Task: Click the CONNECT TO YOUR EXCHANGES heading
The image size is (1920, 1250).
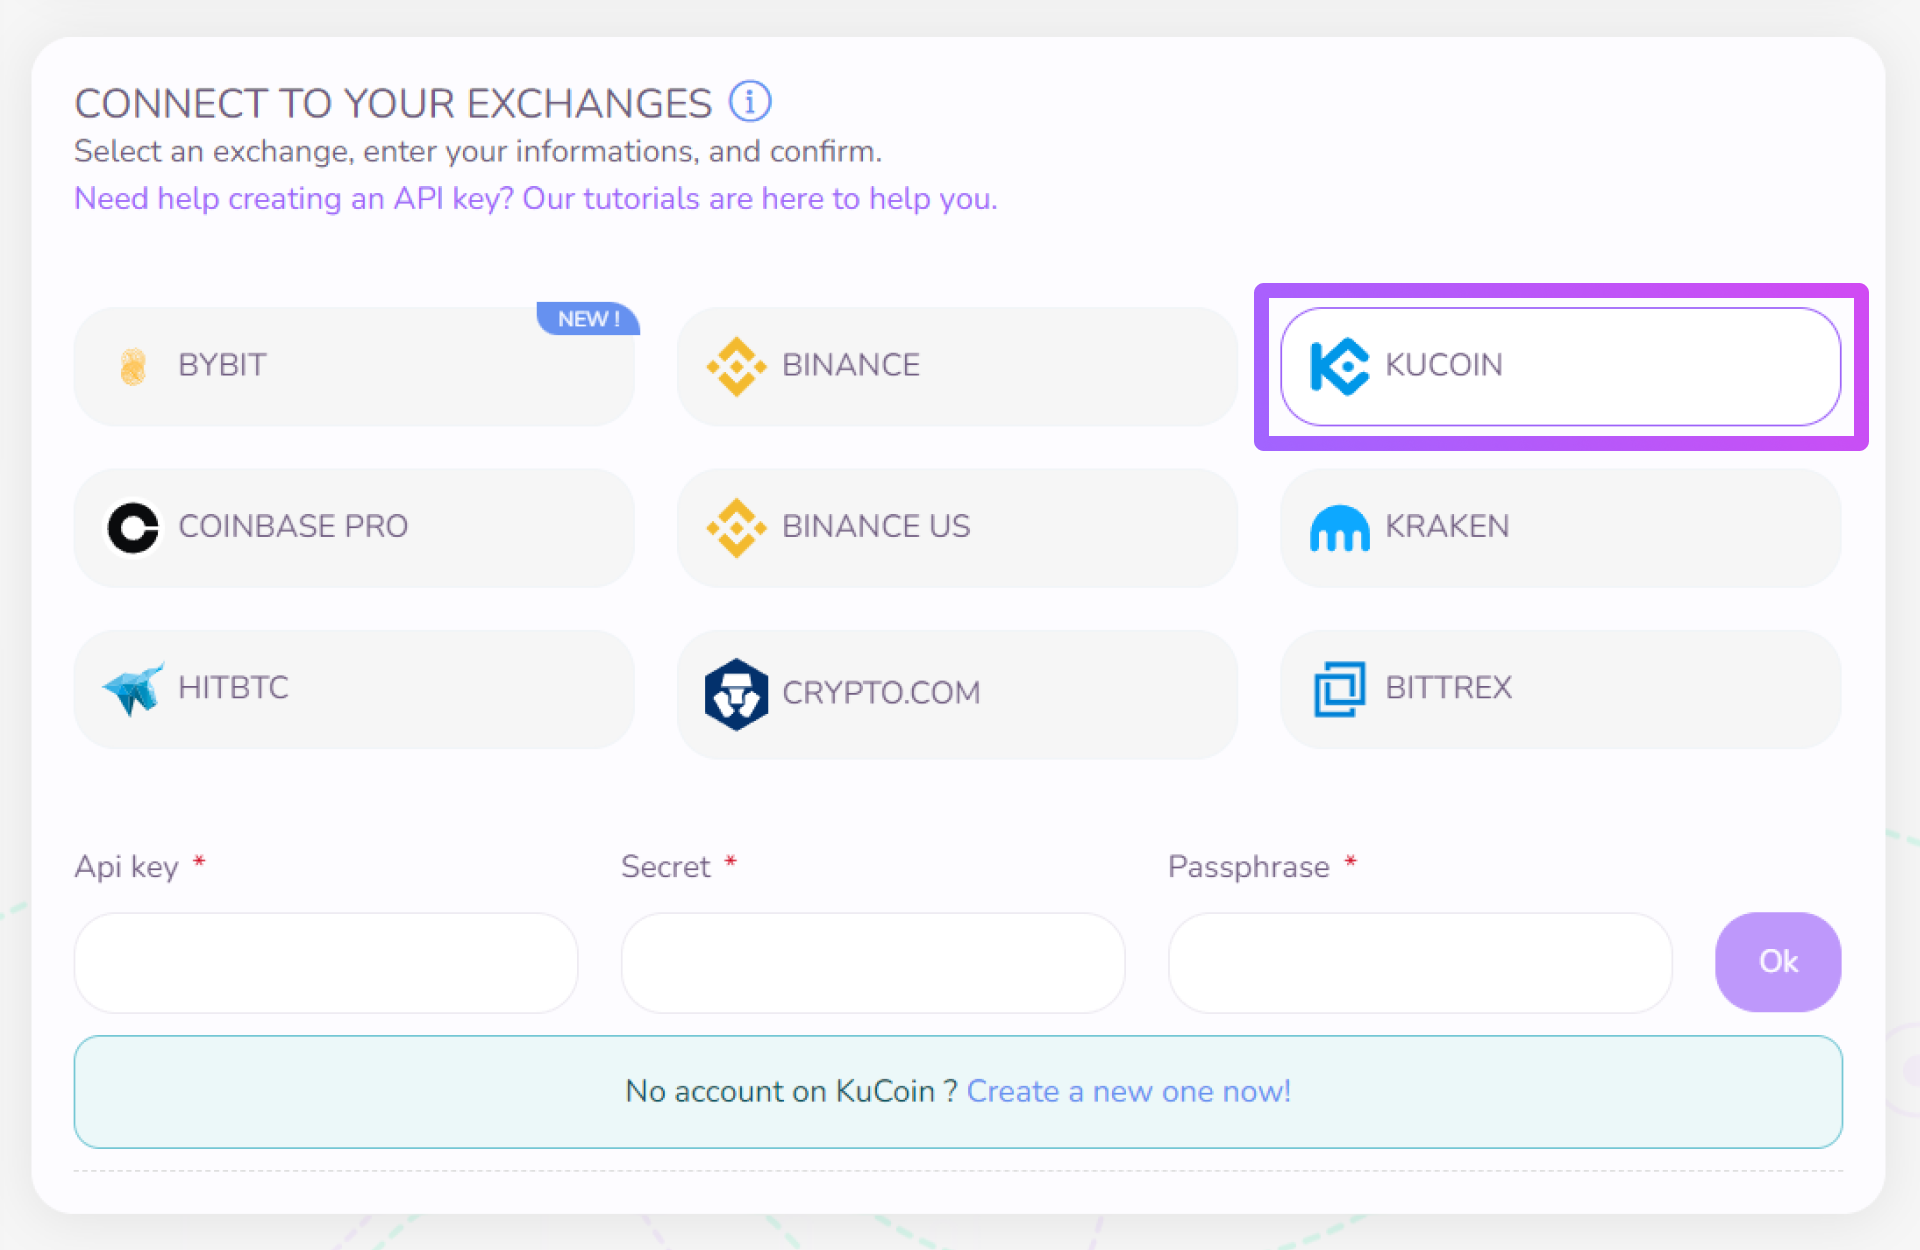Action: coord(393,103)
